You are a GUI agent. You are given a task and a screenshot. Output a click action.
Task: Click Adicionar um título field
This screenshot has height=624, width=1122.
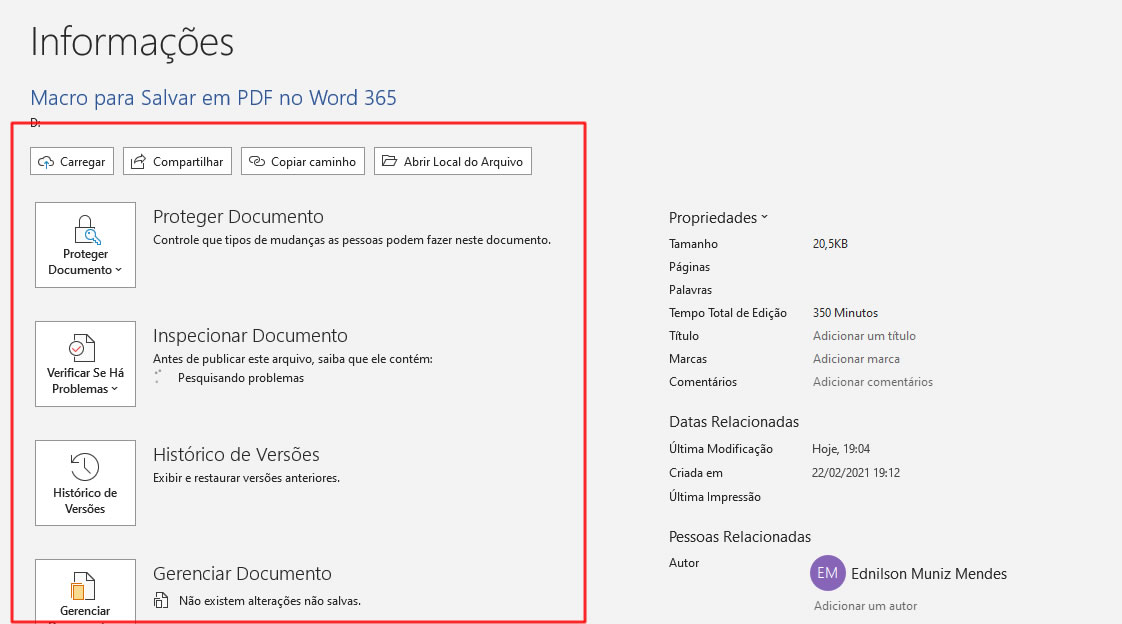(x=864, y=336)
